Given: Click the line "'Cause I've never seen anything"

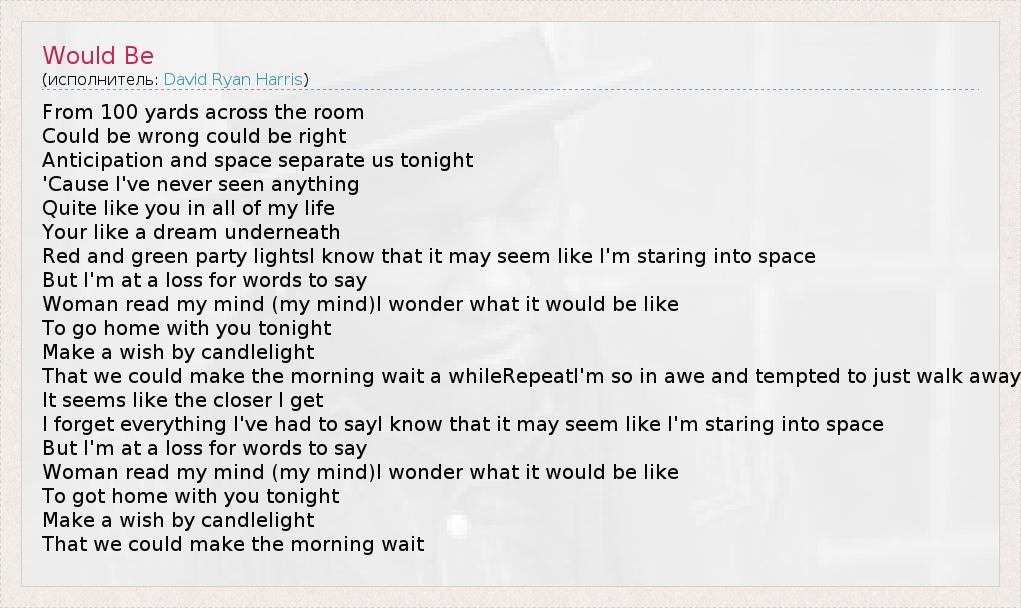Looking at the screenshot, I should (x=200, y=184).
